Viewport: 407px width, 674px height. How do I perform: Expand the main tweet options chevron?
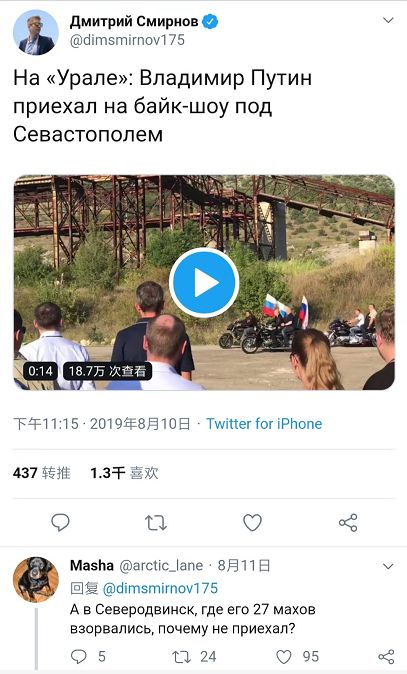388,20
